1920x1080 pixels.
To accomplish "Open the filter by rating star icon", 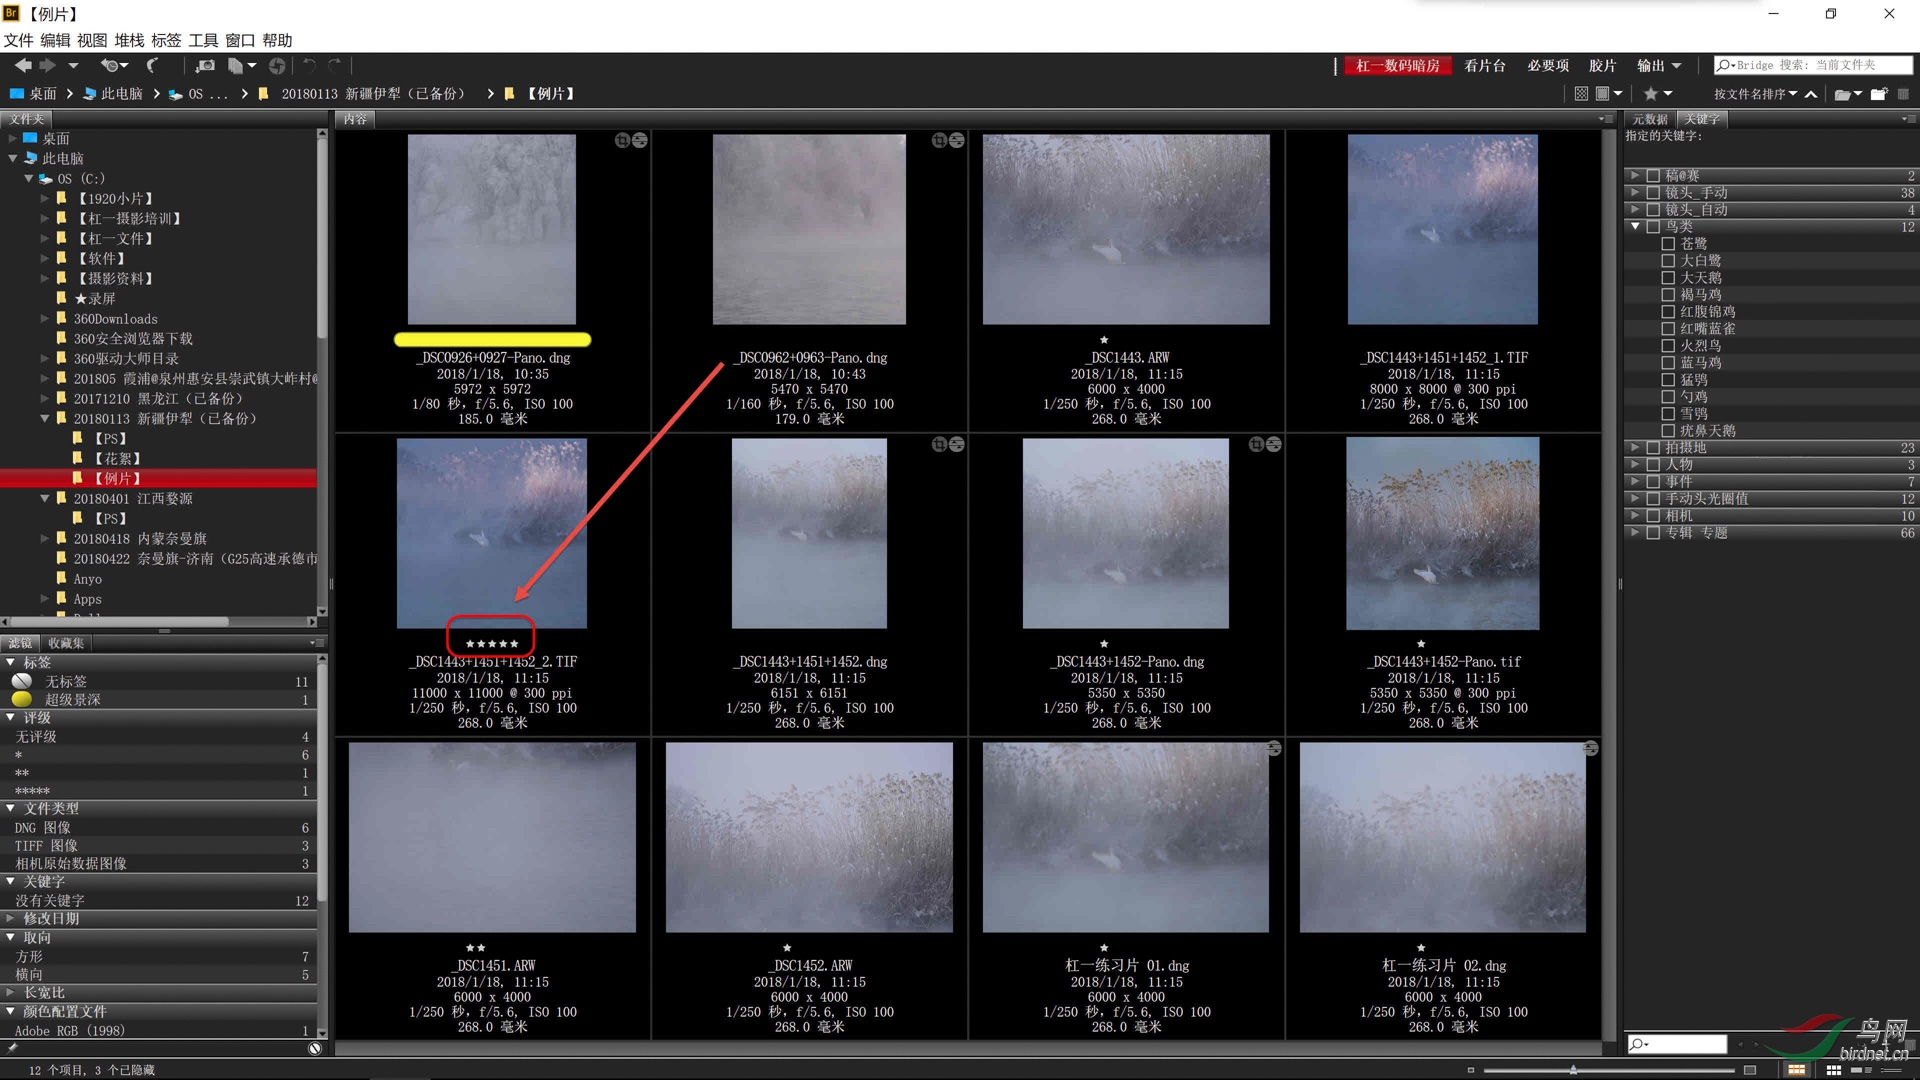I will [x=1651, y=93].
